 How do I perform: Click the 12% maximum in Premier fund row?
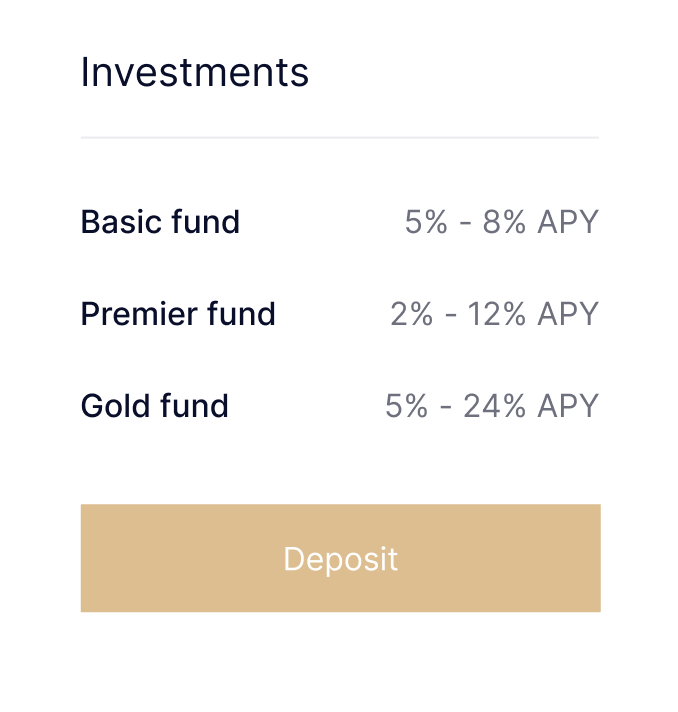tap(497, 314)
